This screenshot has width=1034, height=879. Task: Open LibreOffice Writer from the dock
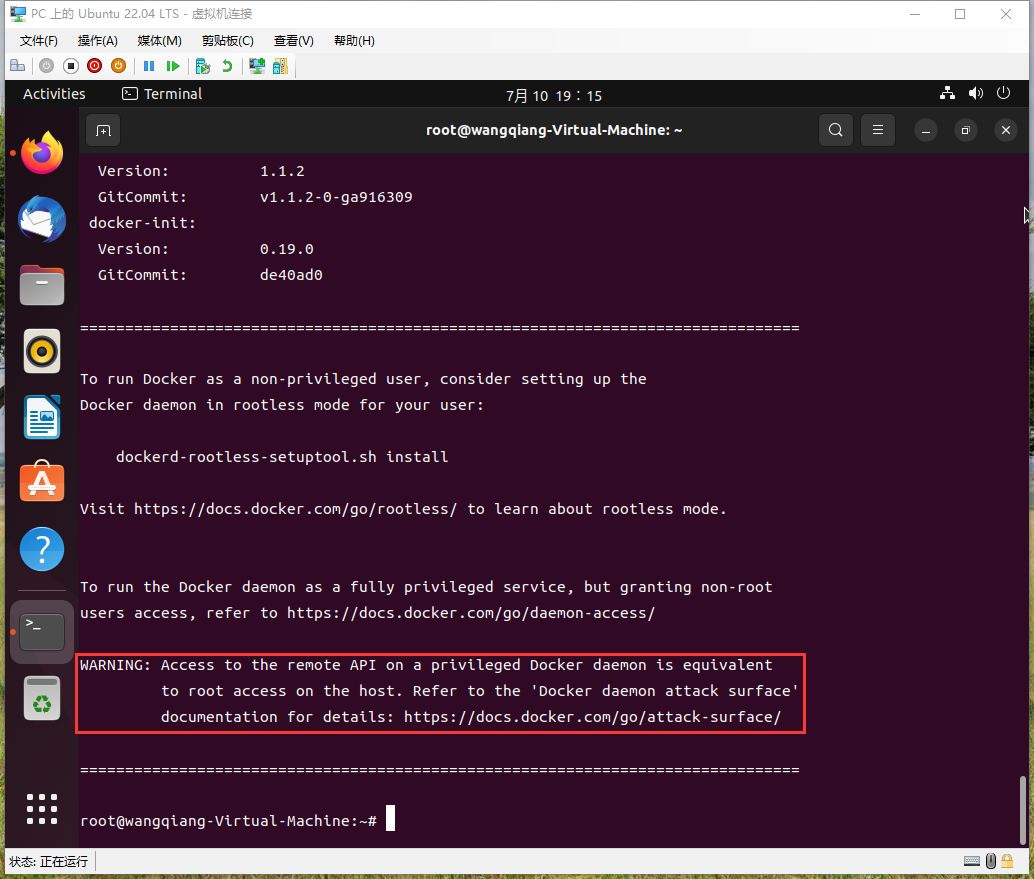click(x=42, y=417)
